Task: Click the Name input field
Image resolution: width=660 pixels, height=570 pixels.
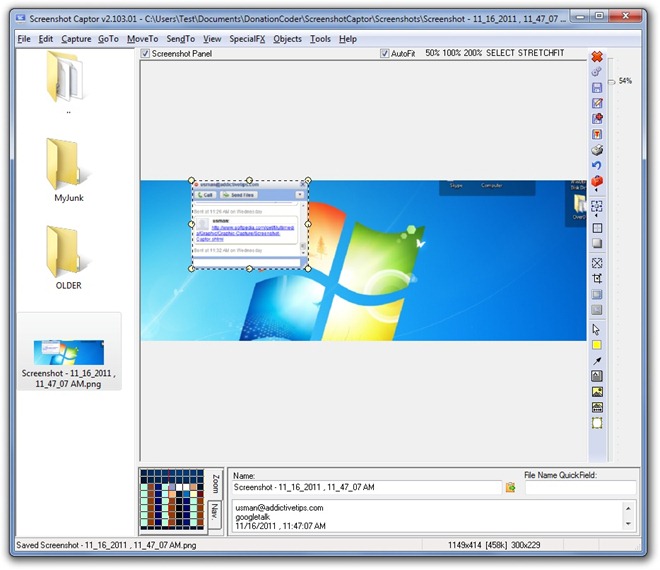Action: [367, 487]
